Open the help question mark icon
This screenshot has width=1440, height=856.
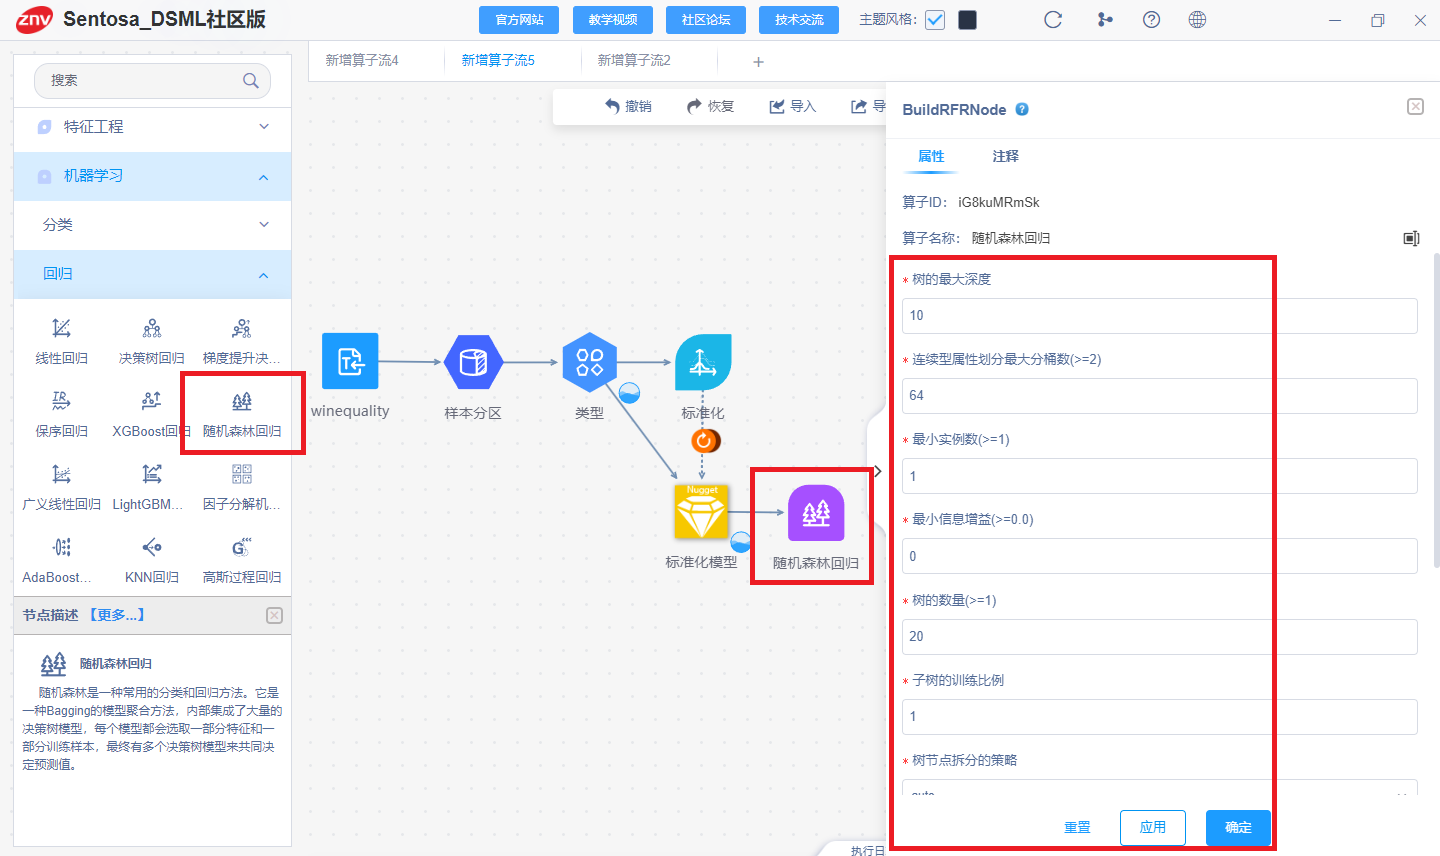1151,20
